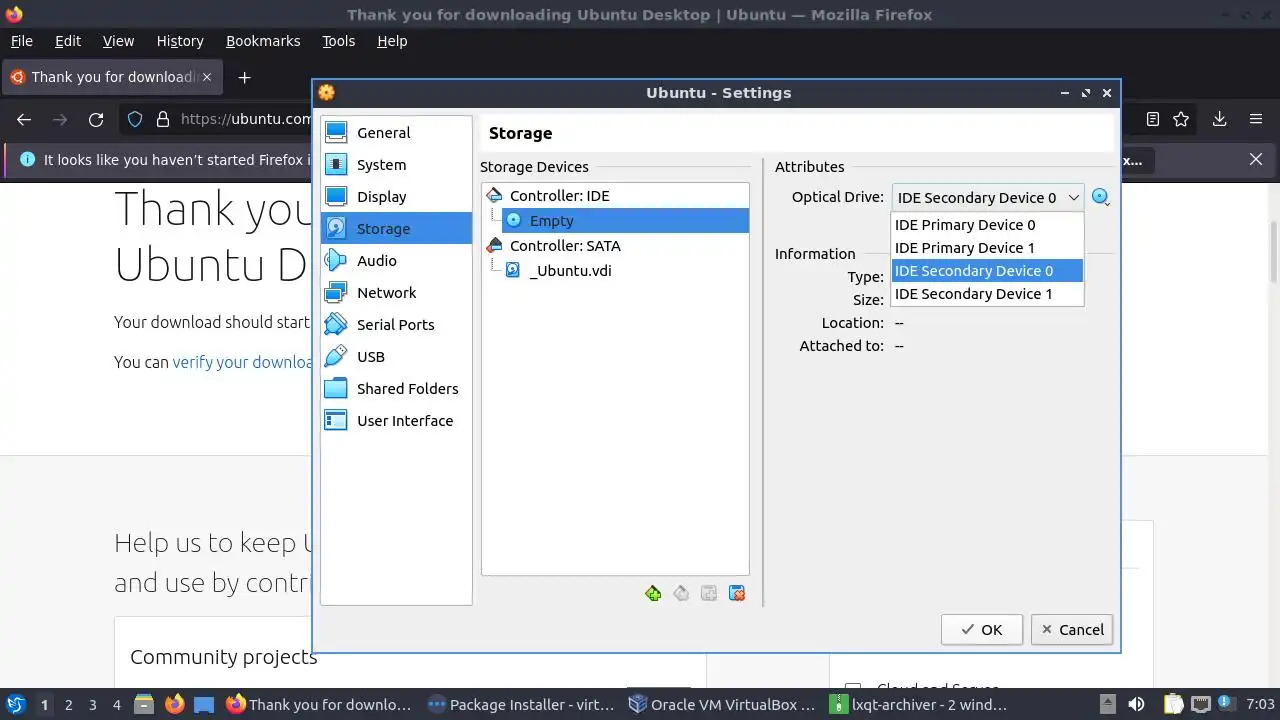
Task: Go back in Firefox
Action: [x=24, y=120]
